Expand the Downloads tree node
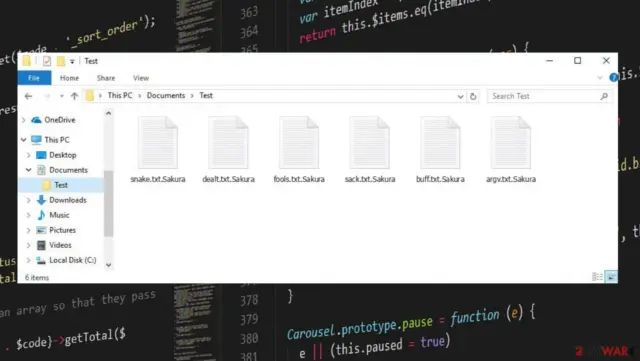 coord(29,200)
